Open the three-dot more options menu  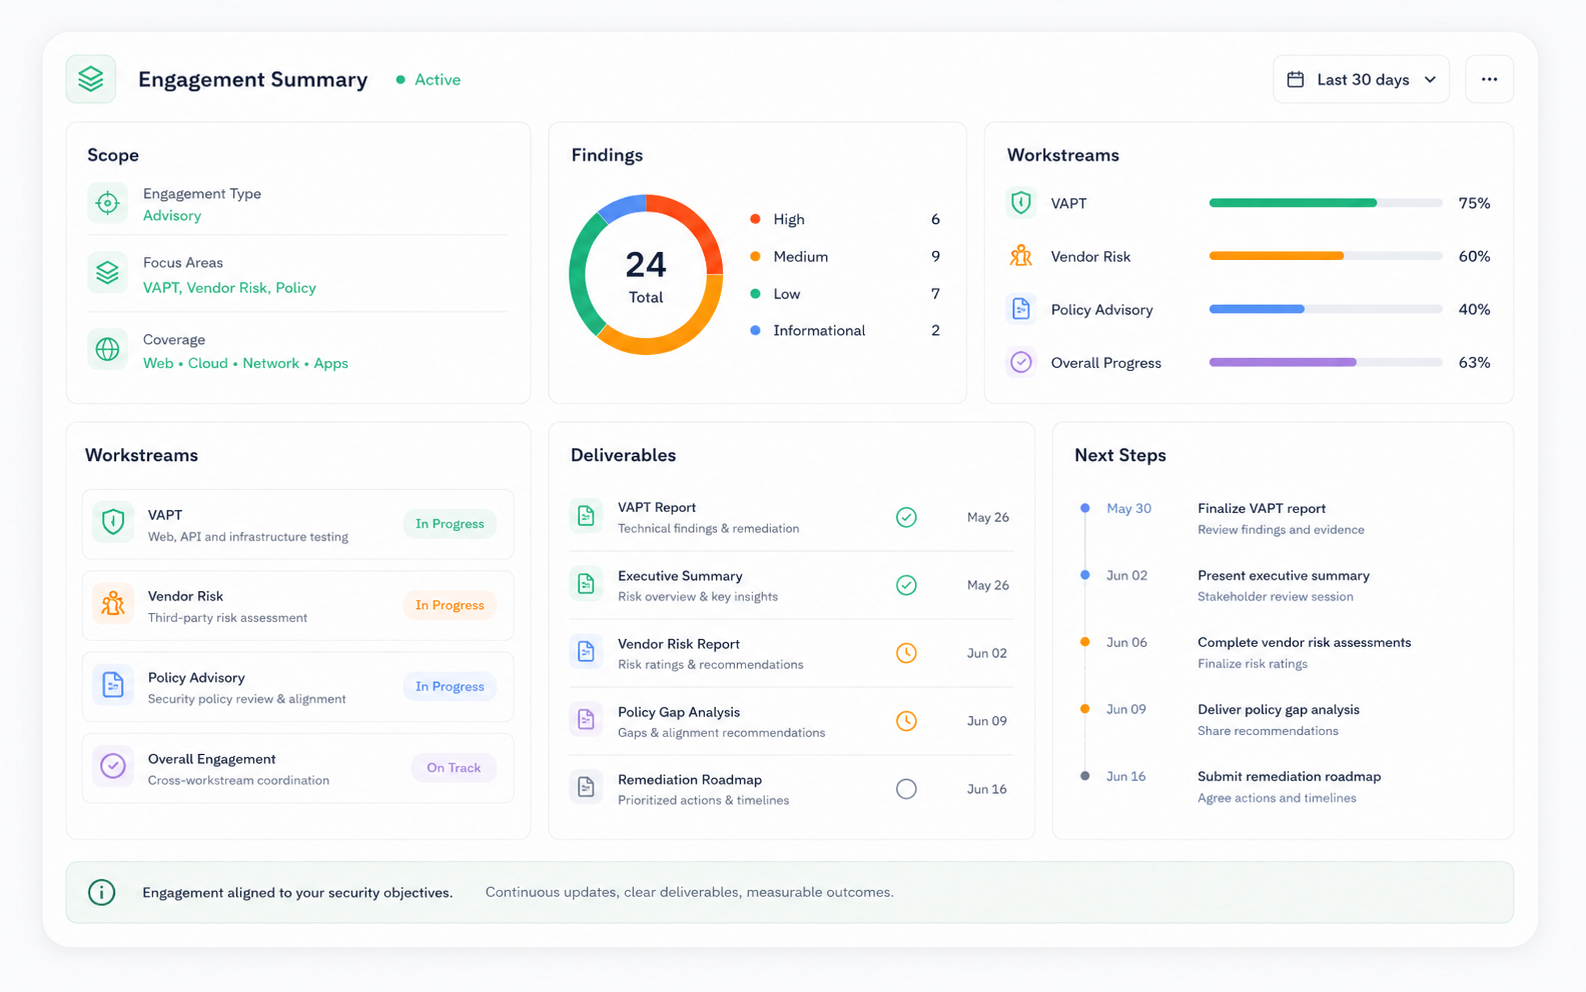(x=1489, y=79)
